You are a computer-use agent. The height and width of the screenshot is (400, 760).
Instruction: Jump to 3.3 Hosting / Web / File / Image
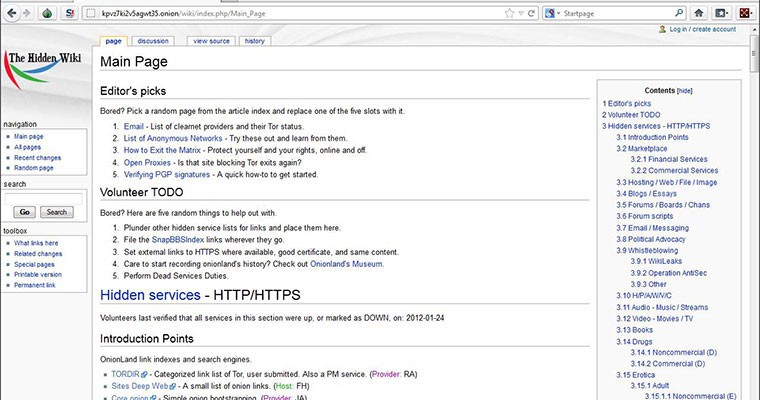(666, 183)
